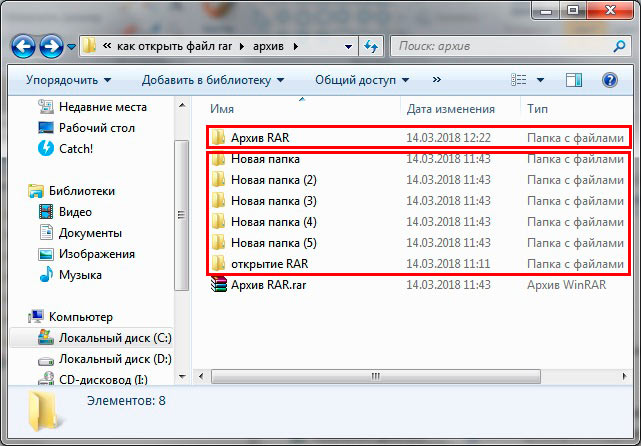Go back with the blue Back arrow

click(23, 46)
